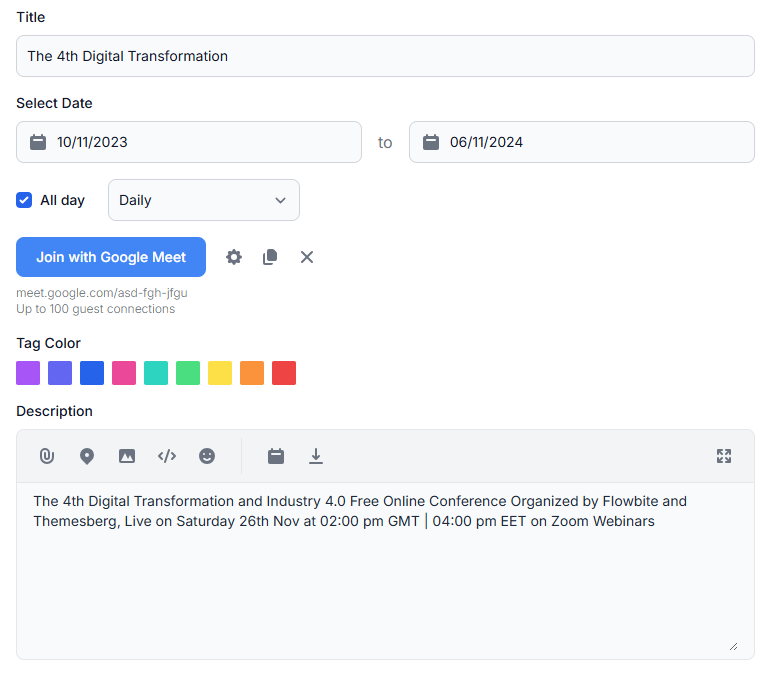
Task: Click Join with Google Meet button
Action: pos(111,257)
